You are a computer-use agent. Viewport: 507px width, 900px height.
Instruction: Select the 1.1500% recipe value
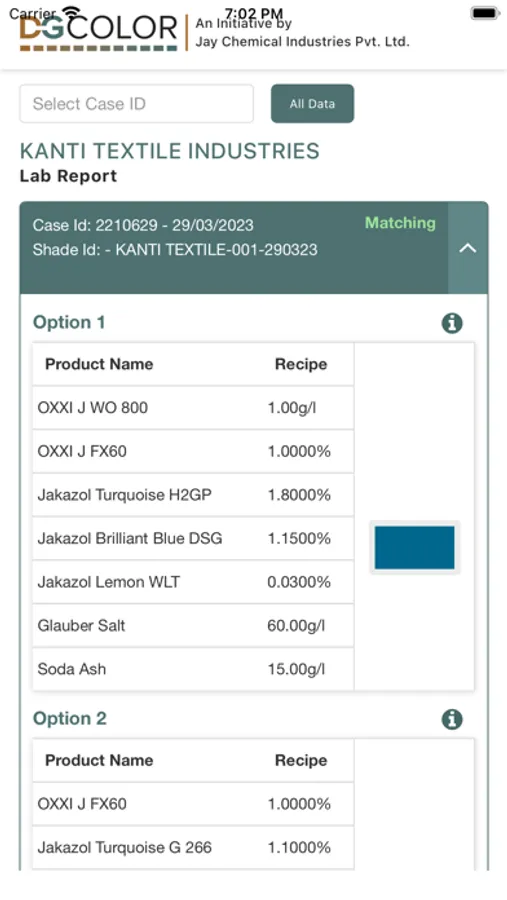[299, 538]
